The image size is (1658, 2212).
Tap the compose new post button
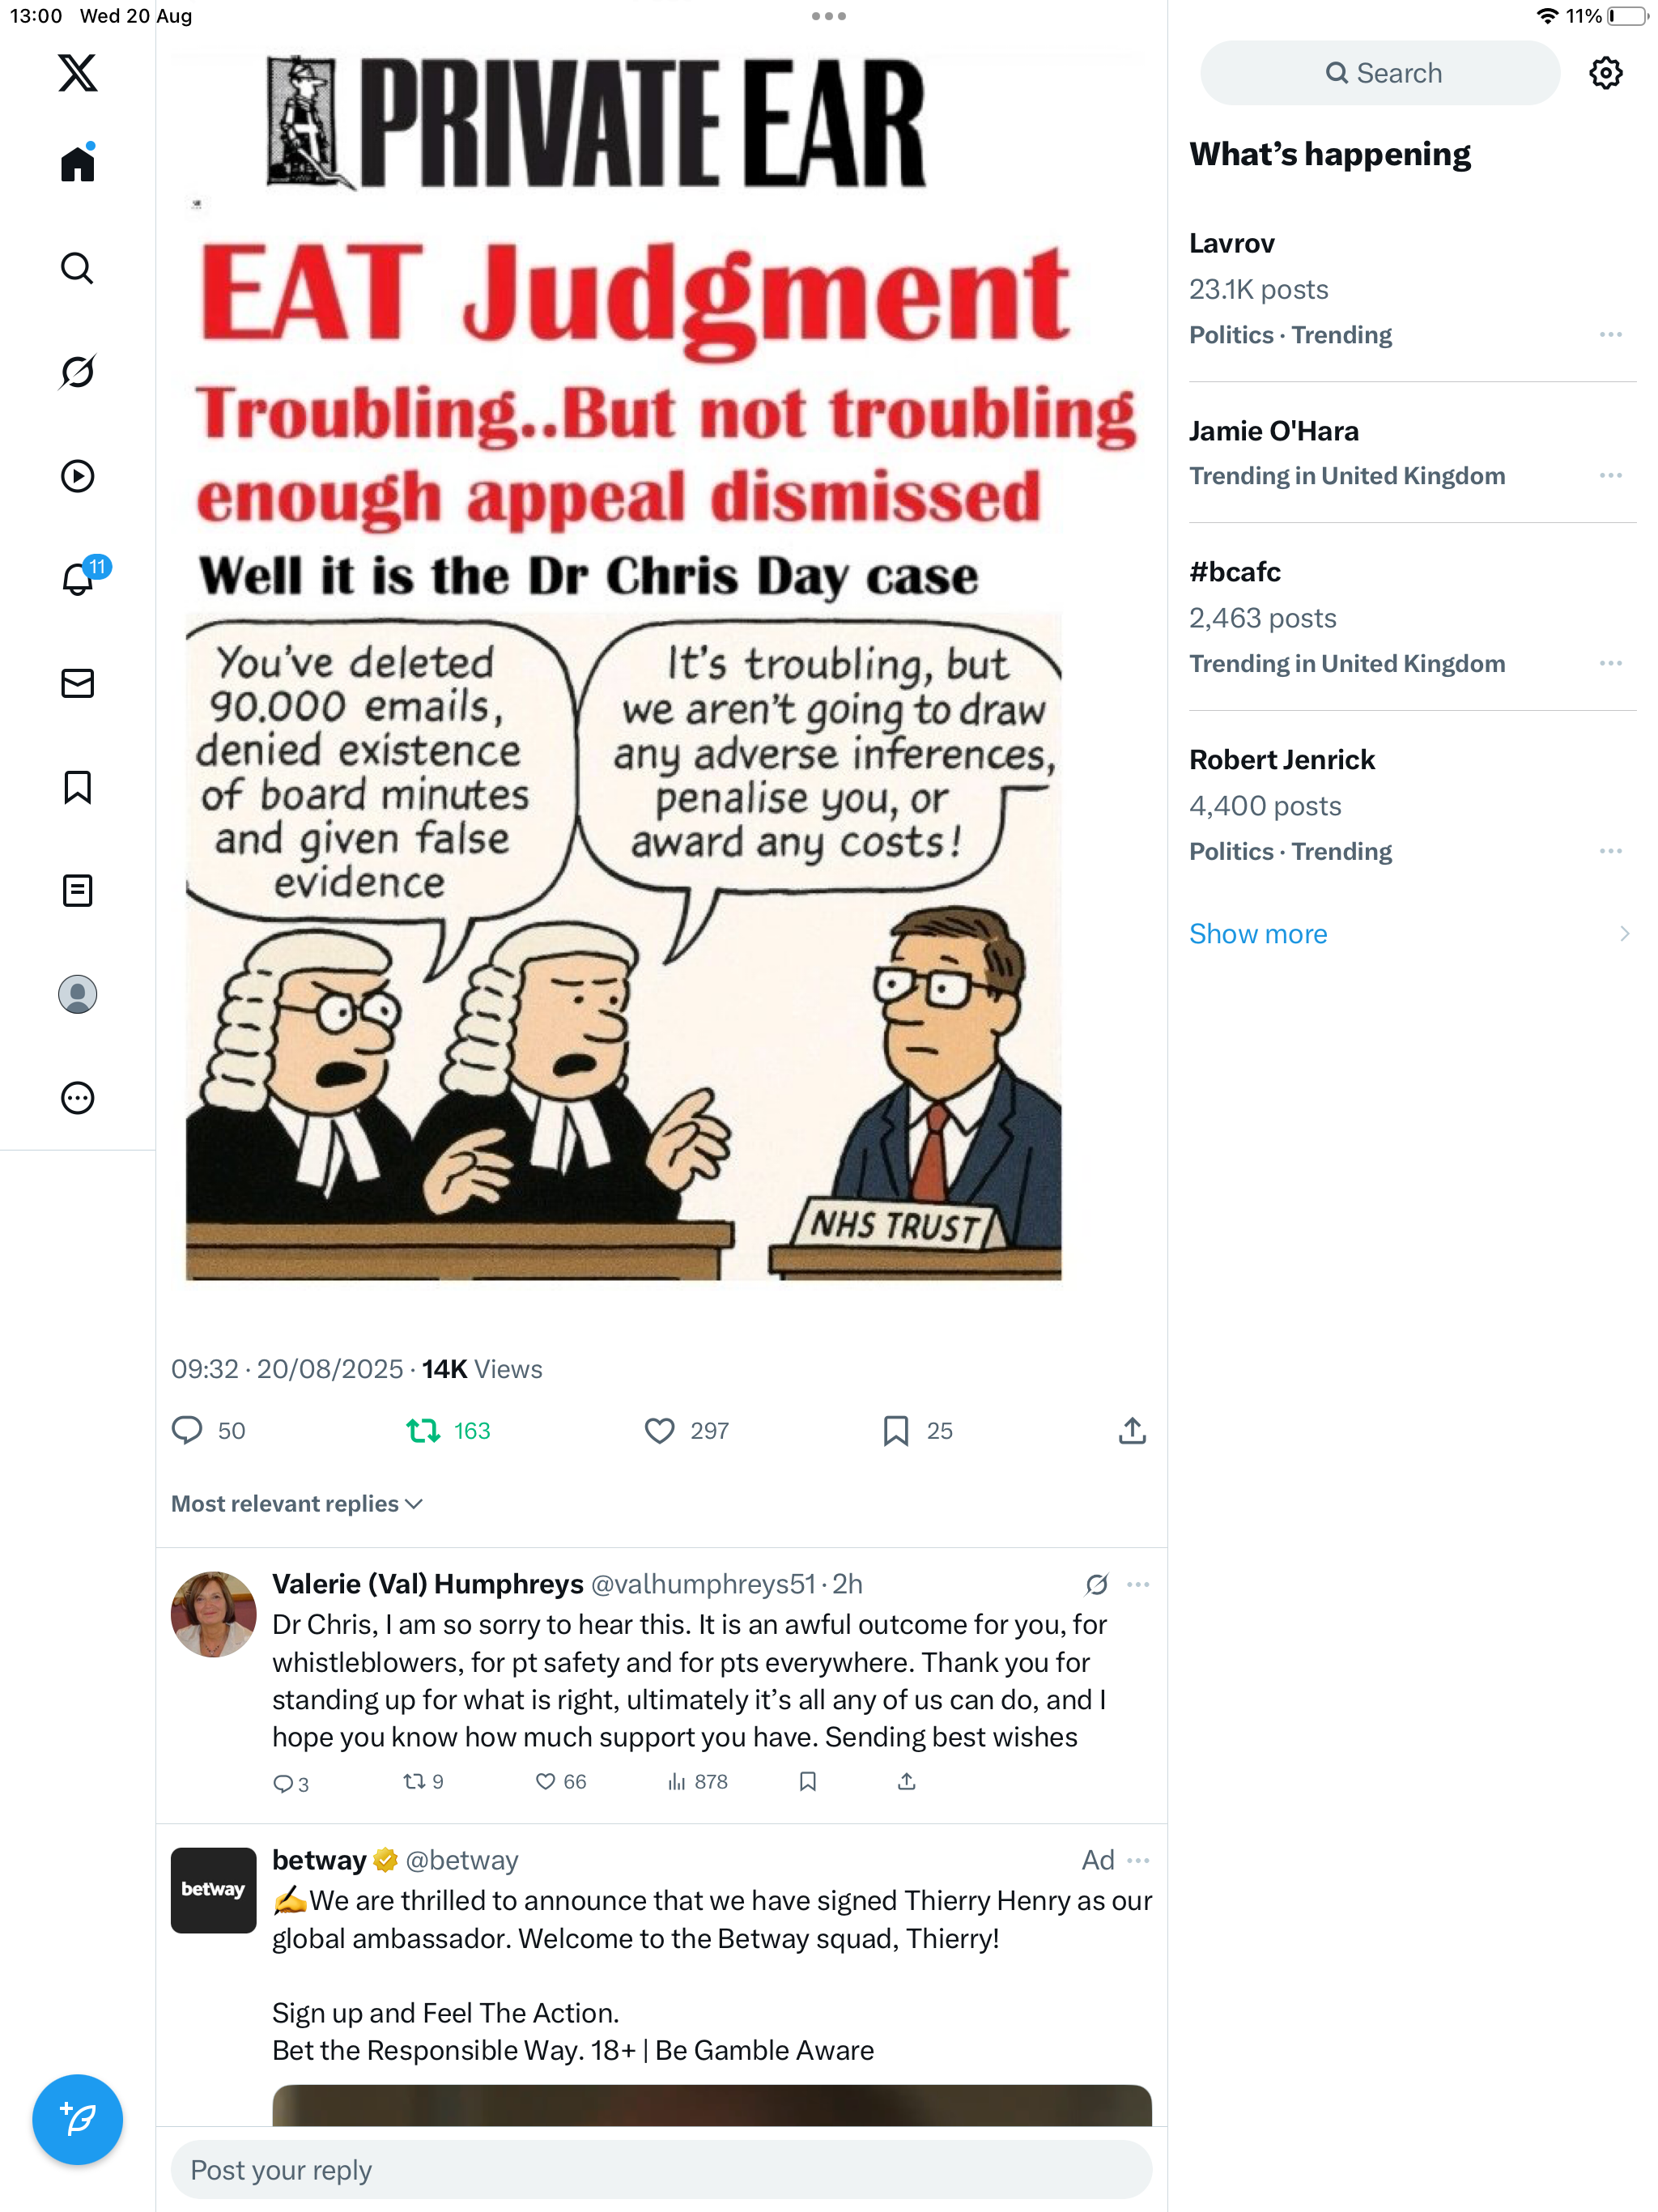point(77,2119)
